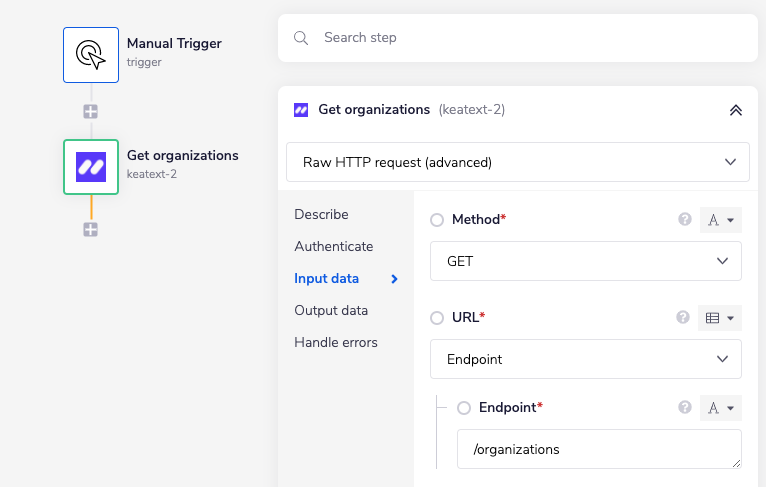Click help icon next to Endpoint

tap(685, 408)
